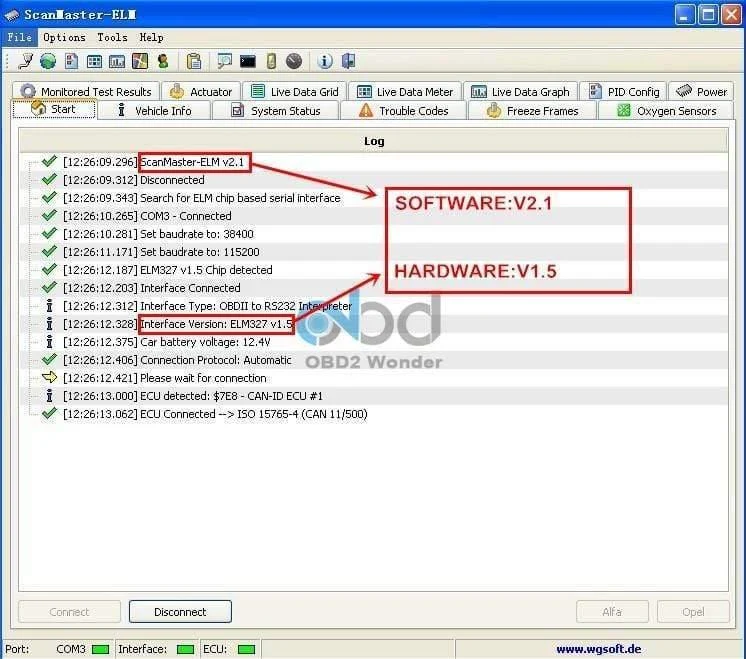Select 'Please wait for connection' log row
This screenshot has height=659, width=746.
point(374,378)
